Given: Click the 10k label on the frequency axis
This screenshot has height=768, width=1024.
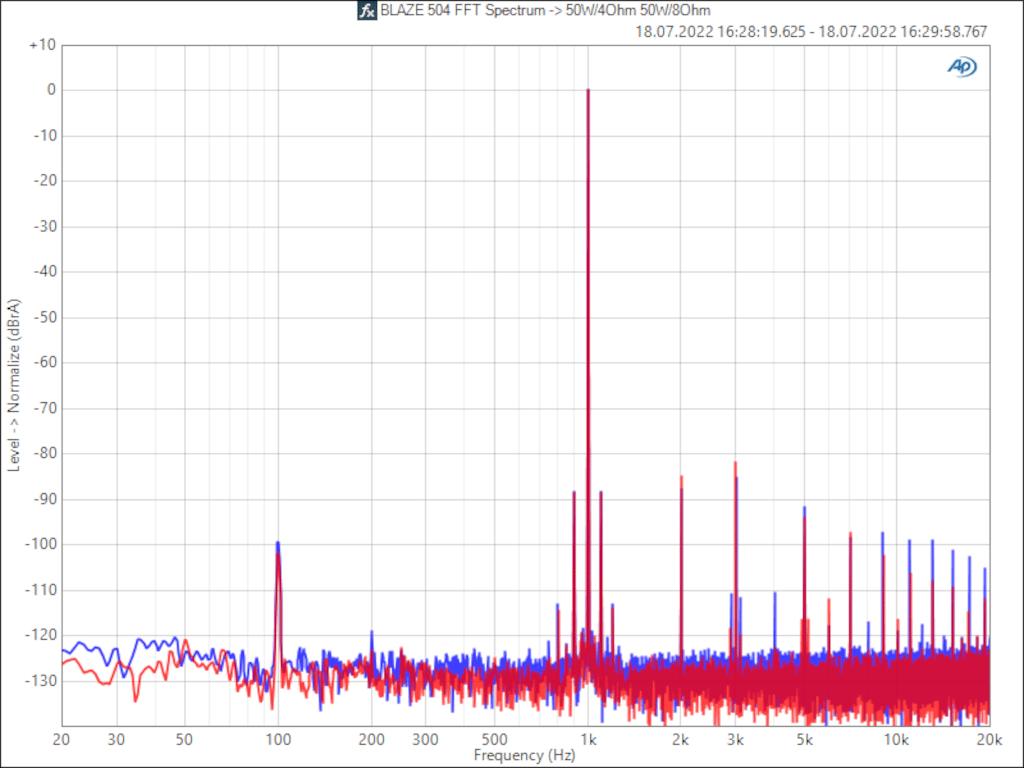Looking at the screenshot, I should (896, 740).
